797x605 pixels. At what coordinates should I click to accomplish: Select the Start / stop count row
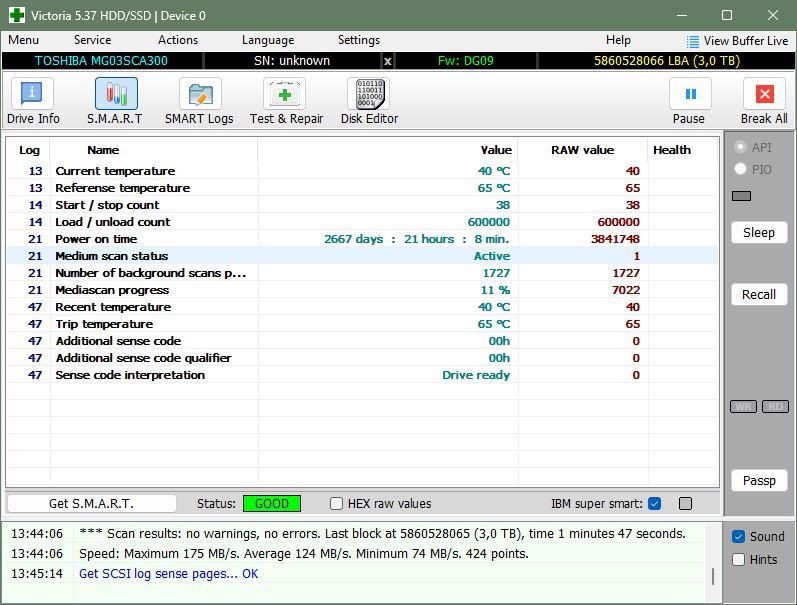[363, 205]
